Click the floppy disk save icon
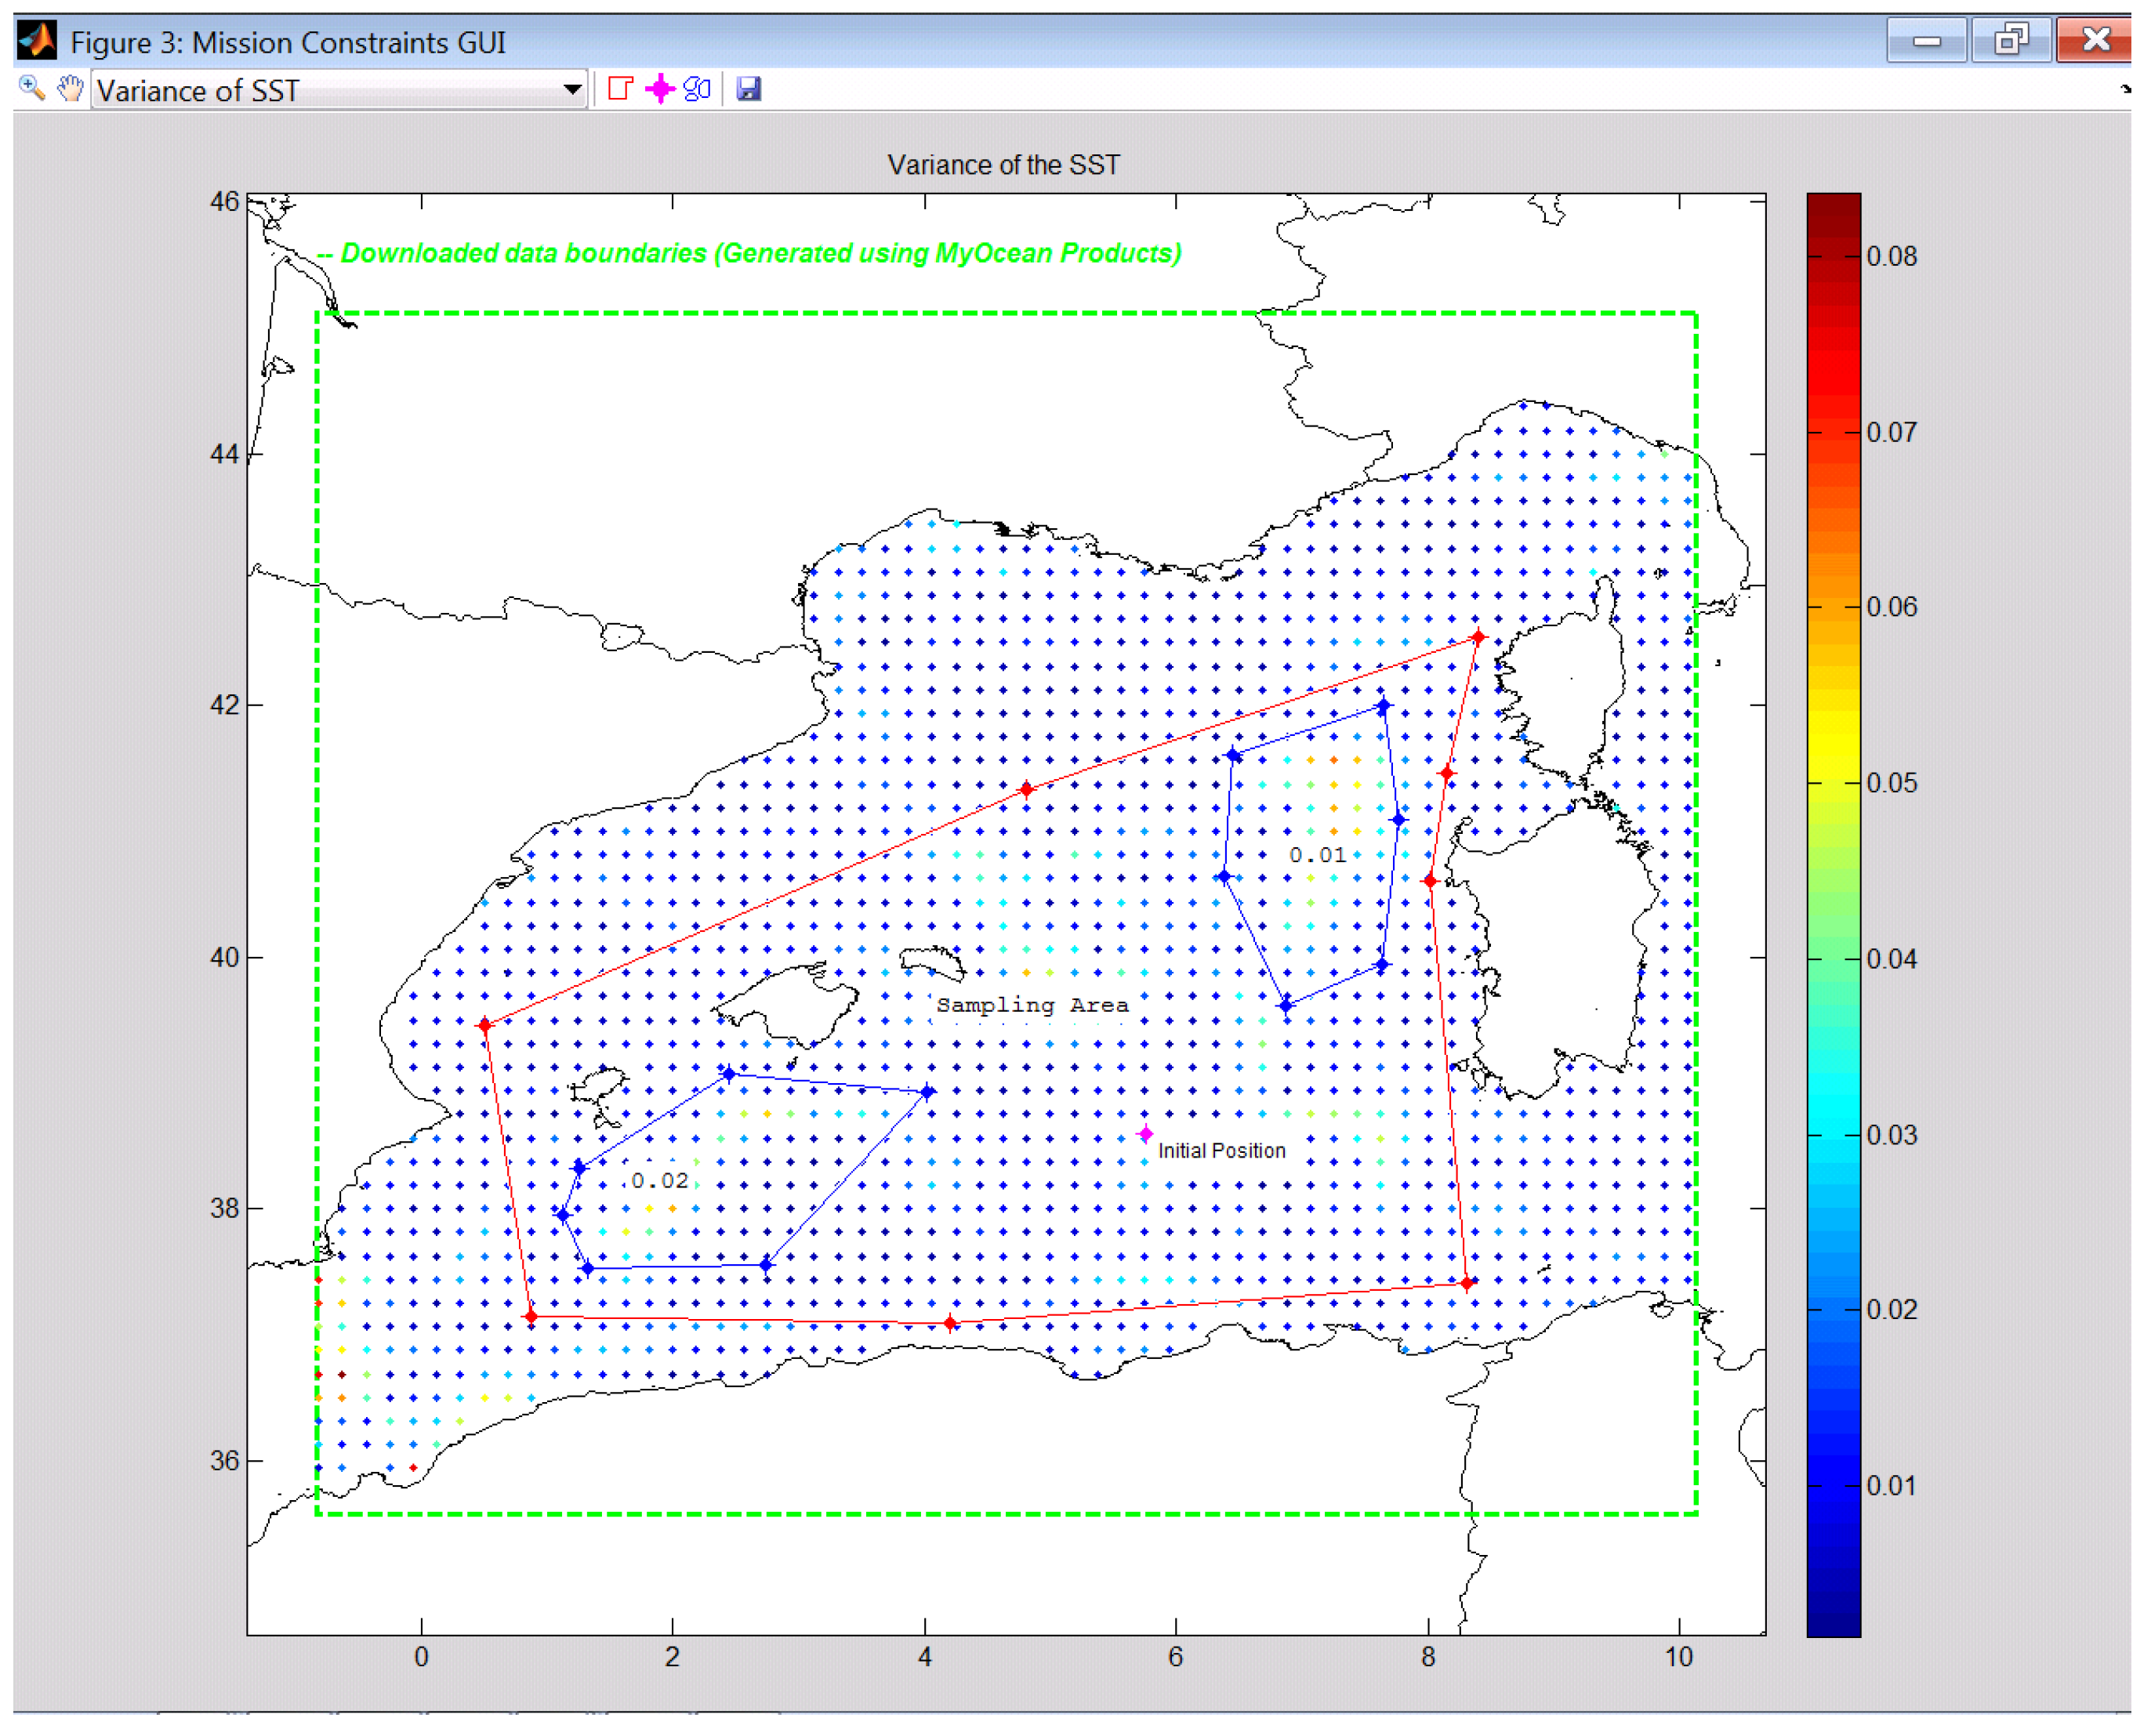Image resolution: width=2151 pixels, height=1736 pixels. [x=749, y=89]
